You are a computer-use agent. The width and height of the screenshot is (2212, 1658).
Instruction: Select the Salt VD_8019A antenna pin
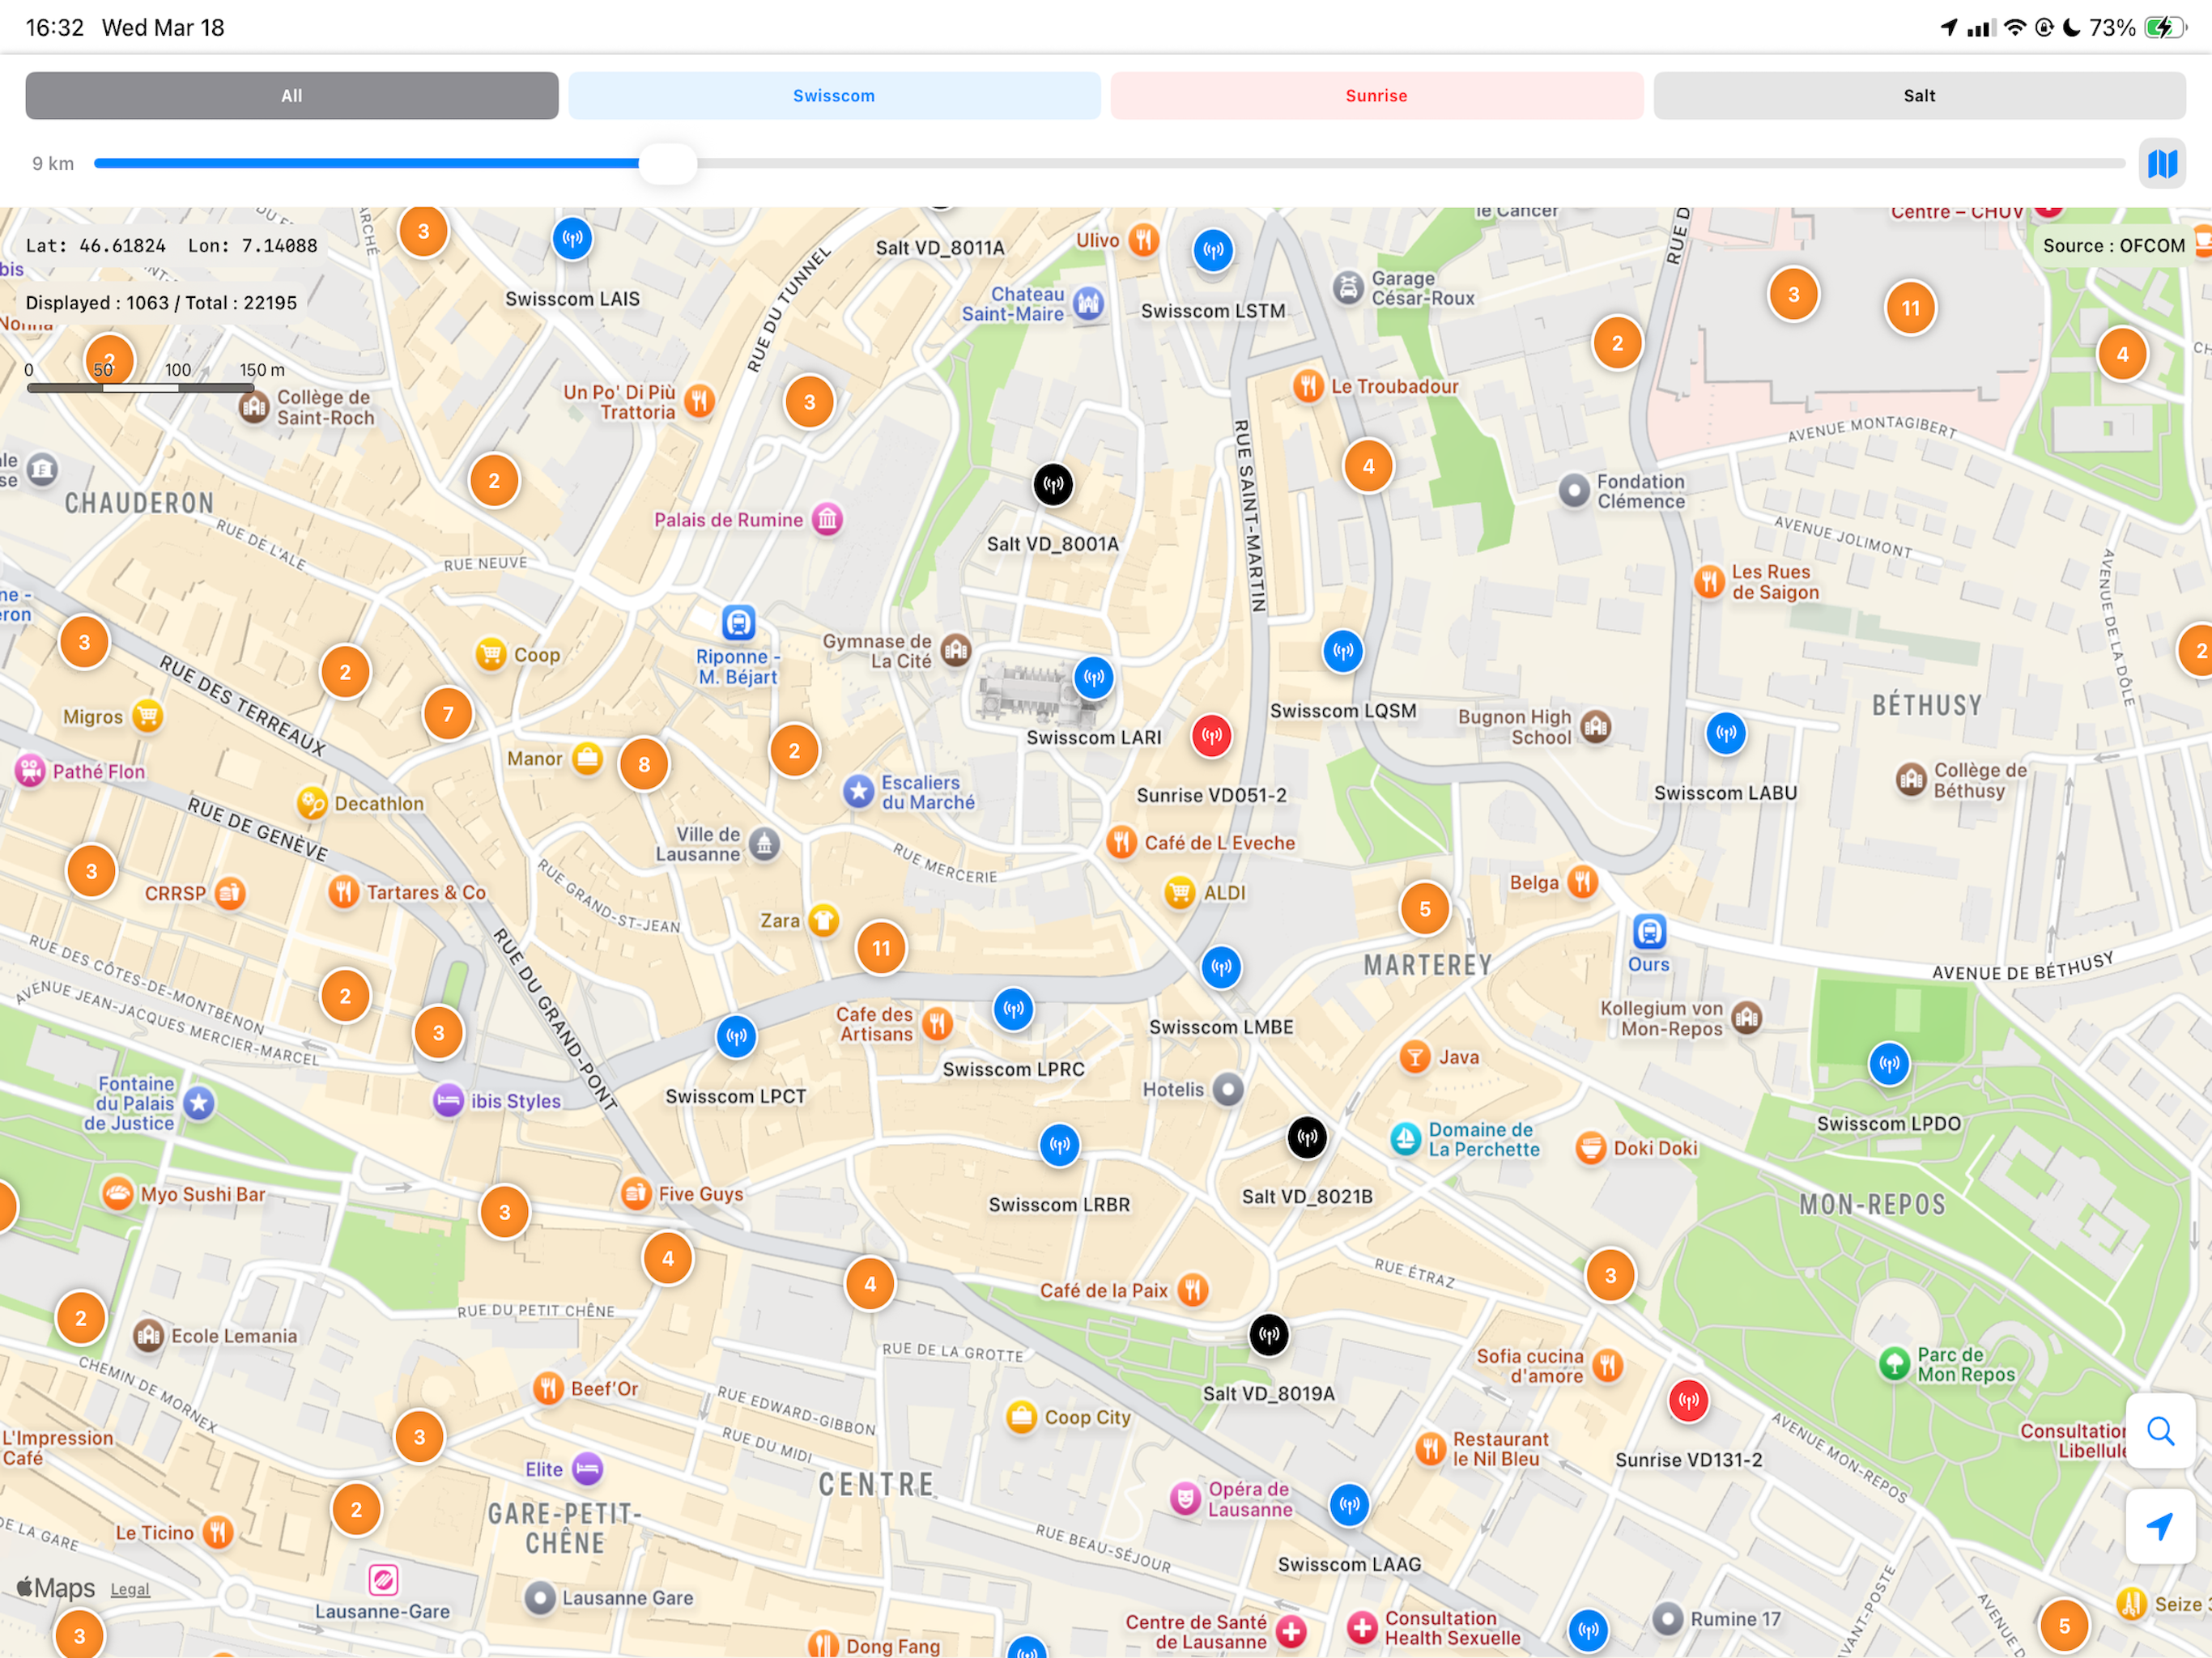click(x=1269, y=1334)
